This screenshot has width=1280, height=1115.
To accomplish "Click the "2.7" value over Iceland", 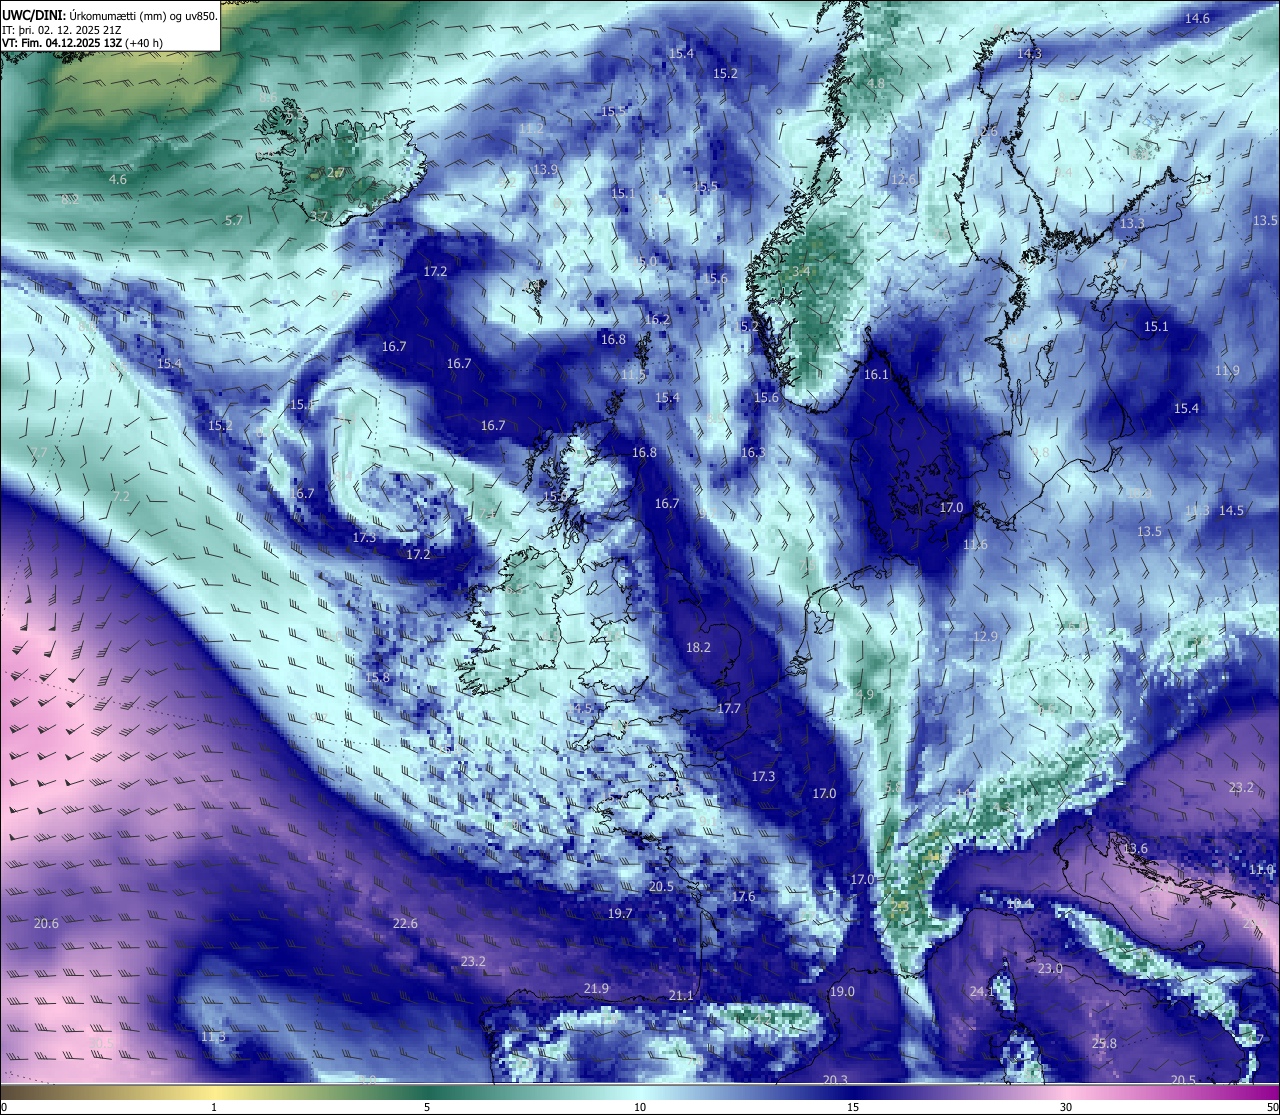I will click(337, 173).
